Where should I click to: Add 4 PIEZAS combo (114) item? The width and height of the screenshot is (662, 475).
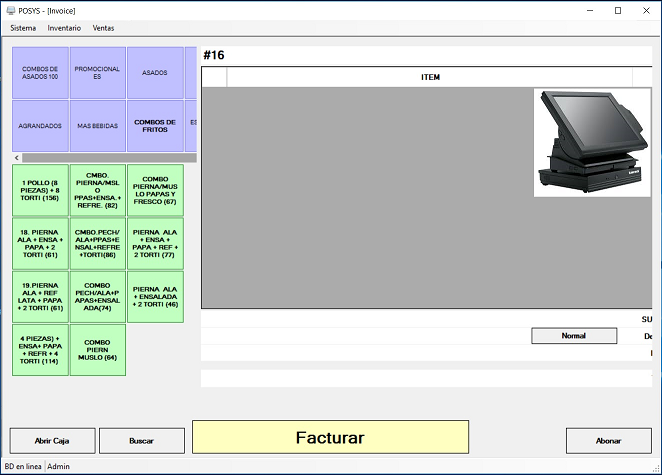pos(41,349)
